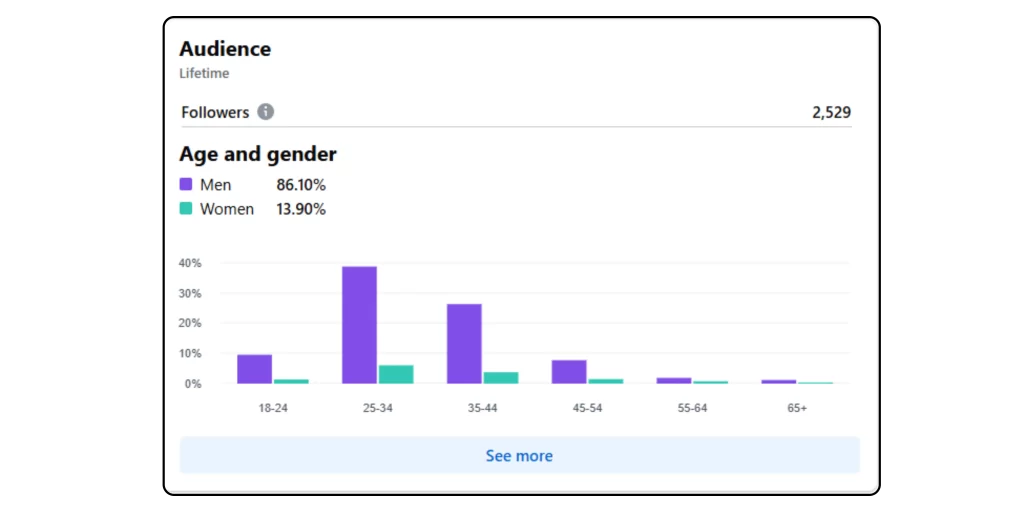
Task: Click the purple Men legend swatch
Action: 186,184
